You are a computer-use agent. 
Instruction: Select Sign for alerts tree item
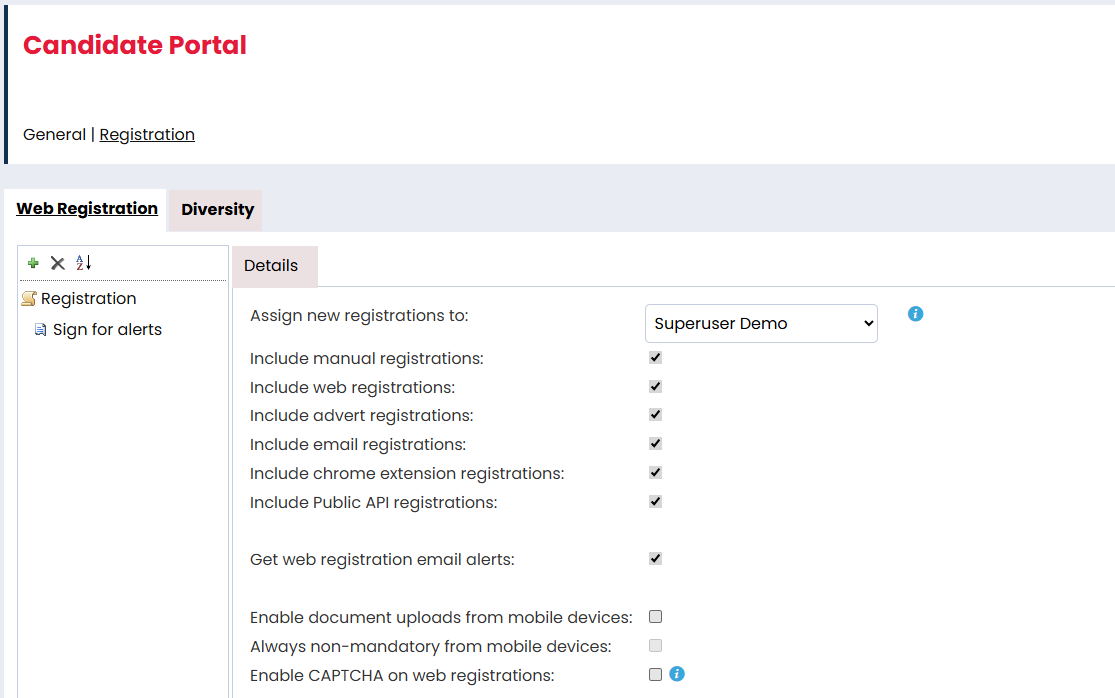point(107,330)
